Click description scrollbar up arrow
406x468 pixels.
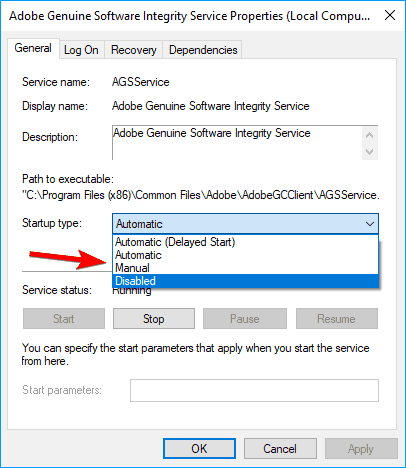click(x=369, y=135)
